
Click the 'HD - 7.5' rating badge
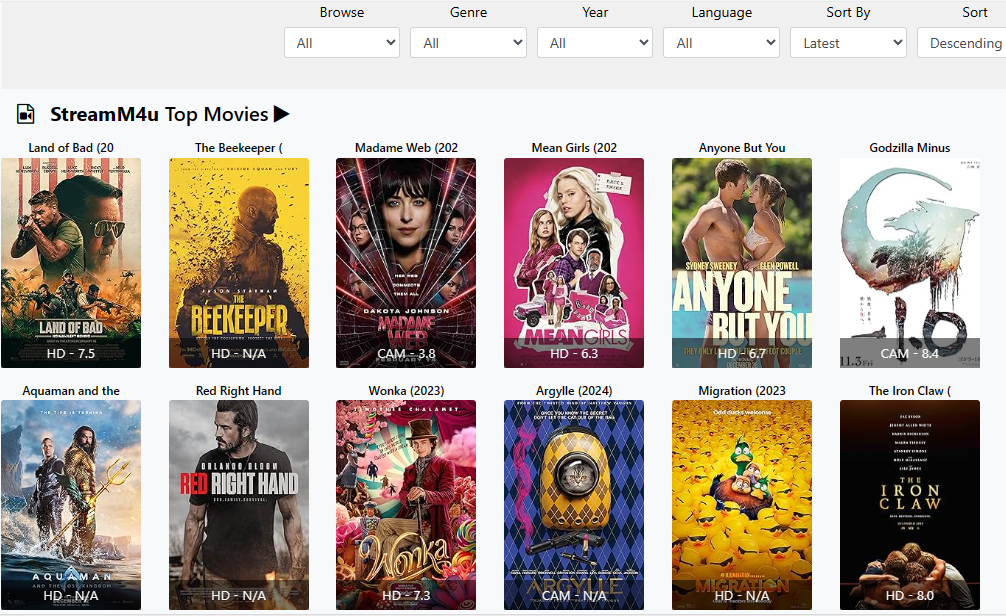click(x=71, y=354)
